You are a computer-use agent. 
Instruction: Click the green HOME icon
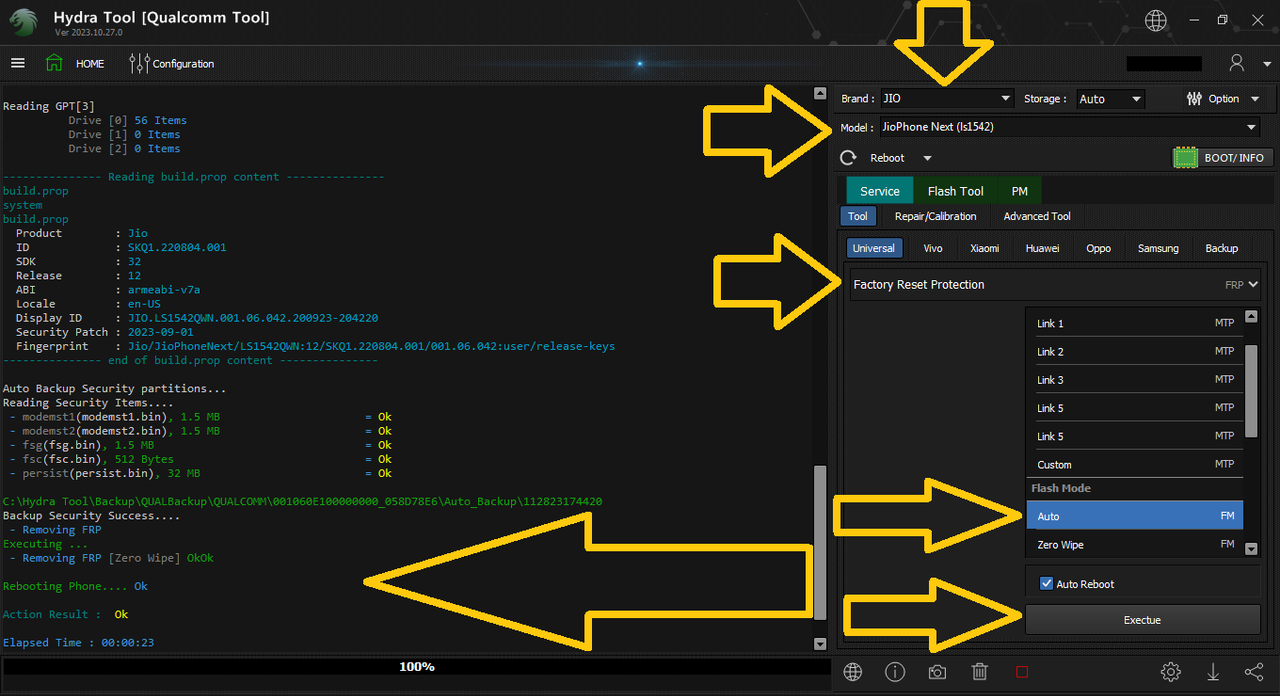click(54, 63)
